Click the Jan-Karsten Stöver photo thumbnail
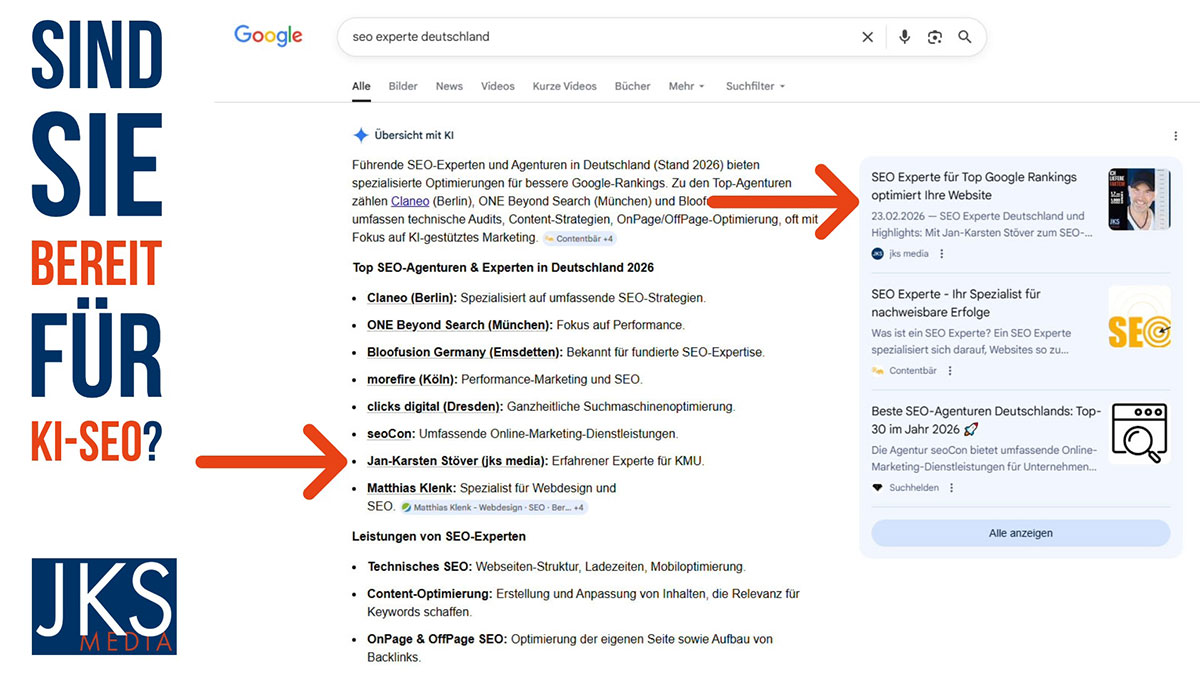1200x675 pixels. coord(1139,198)
